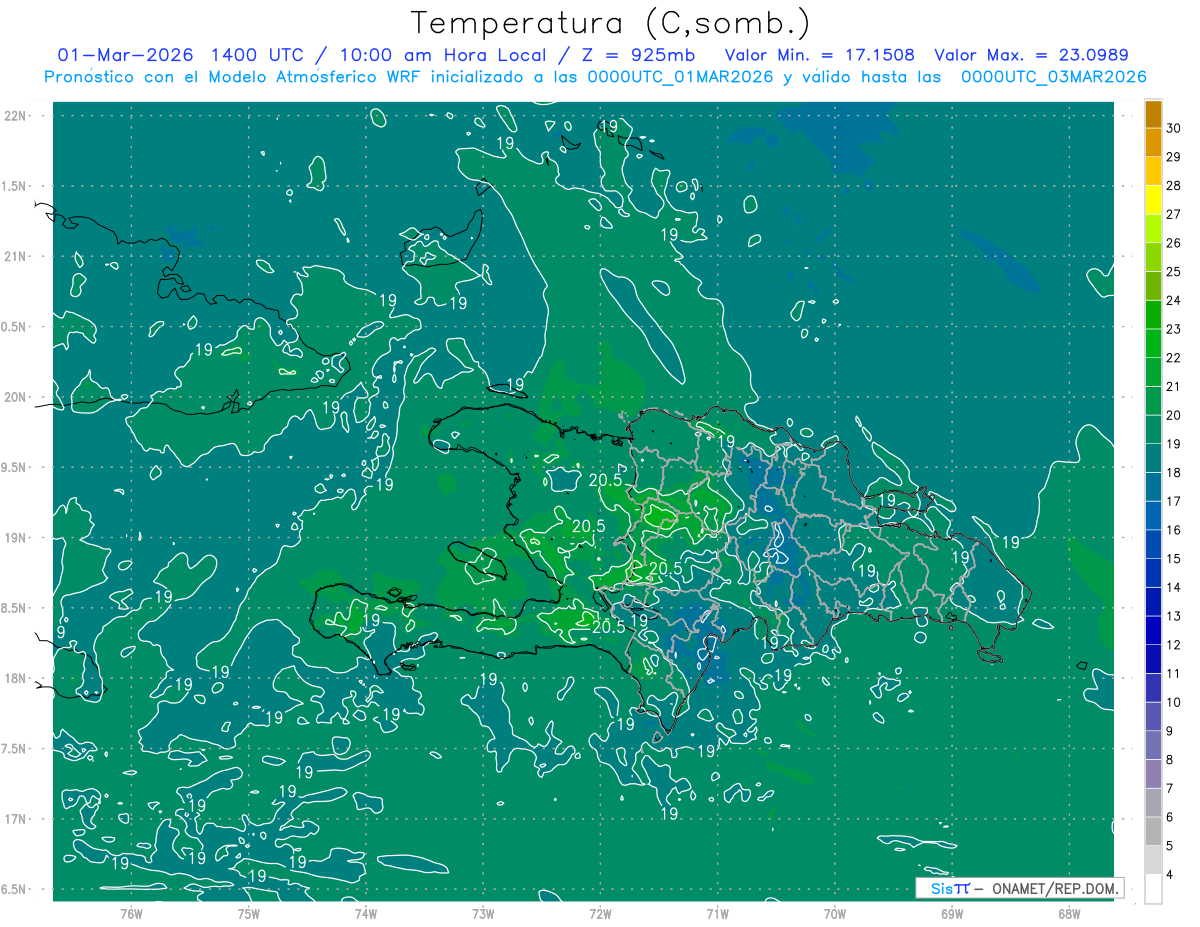Click the 19N latitude axis label
Screen dimensions: 1200x927
14,538
